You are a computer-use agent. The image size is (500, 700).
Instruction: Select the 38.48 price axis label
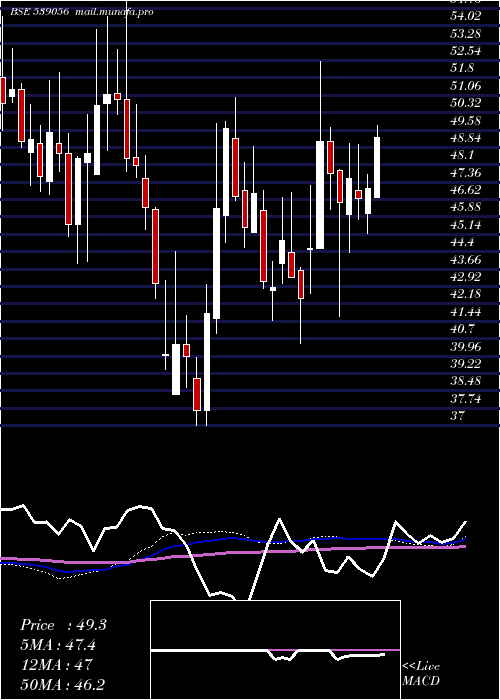coord(466,382)
